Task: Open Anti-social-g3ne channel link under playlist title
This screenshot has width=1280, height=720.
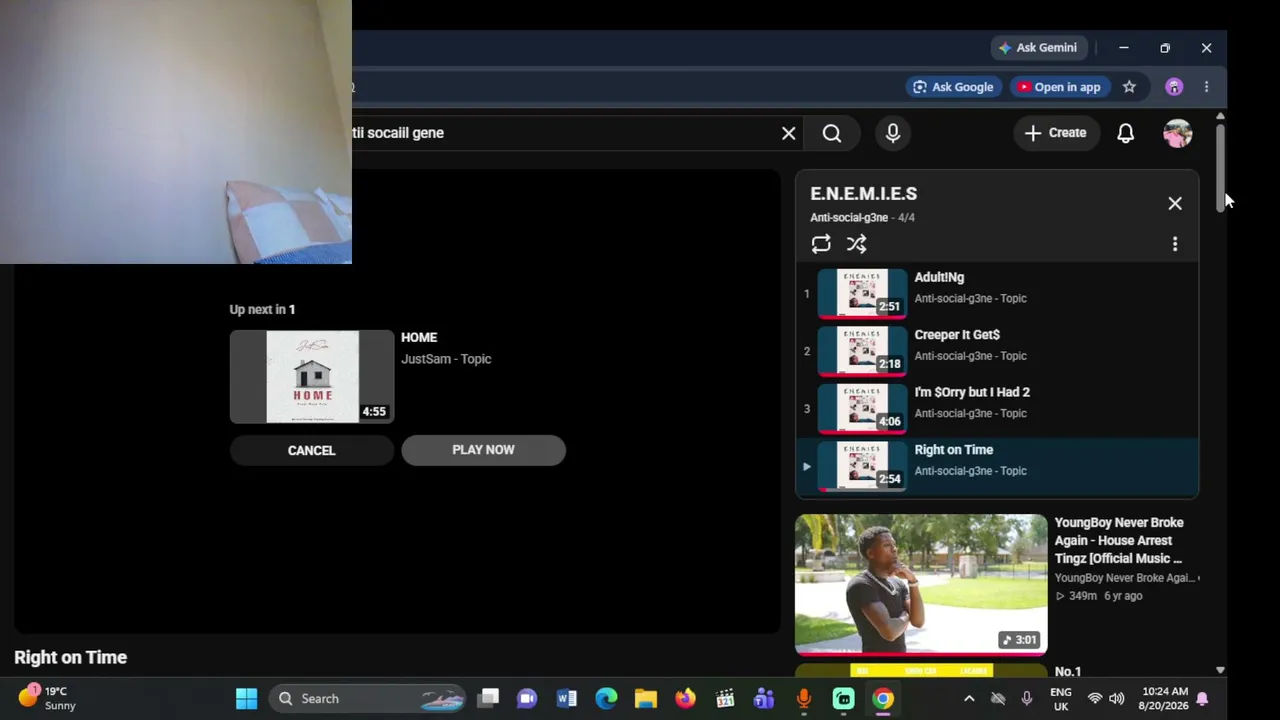Action: pyautogui.click(x=849, y=218)
